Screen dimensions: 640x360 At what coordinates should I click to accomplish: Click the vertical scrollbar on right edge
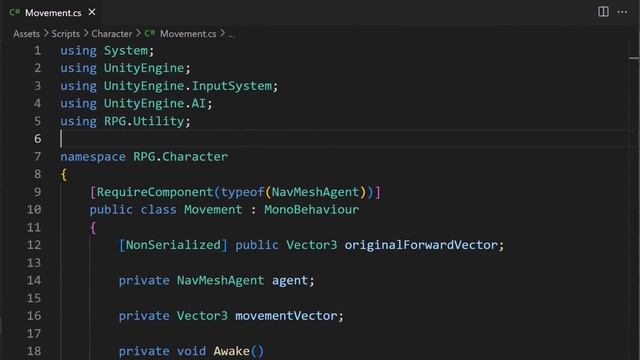634,200
